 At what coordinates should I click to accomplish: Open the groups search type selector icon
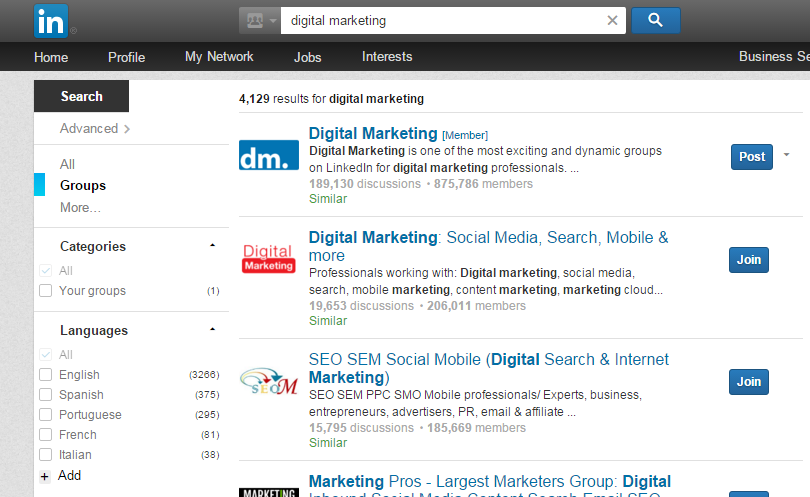pyautogui.click(x=259, y=20)
